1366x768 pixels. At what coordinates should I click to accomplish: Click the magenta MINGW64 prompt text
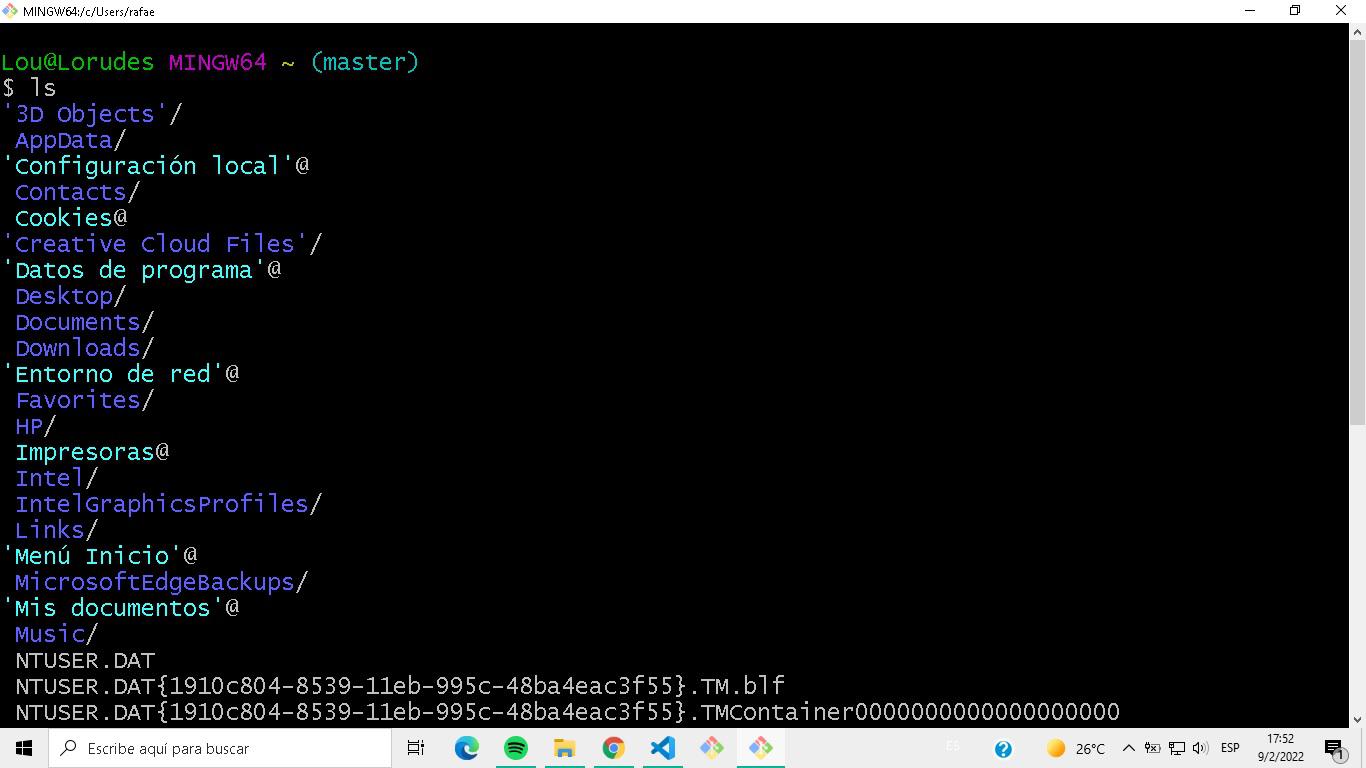[217, 62]
